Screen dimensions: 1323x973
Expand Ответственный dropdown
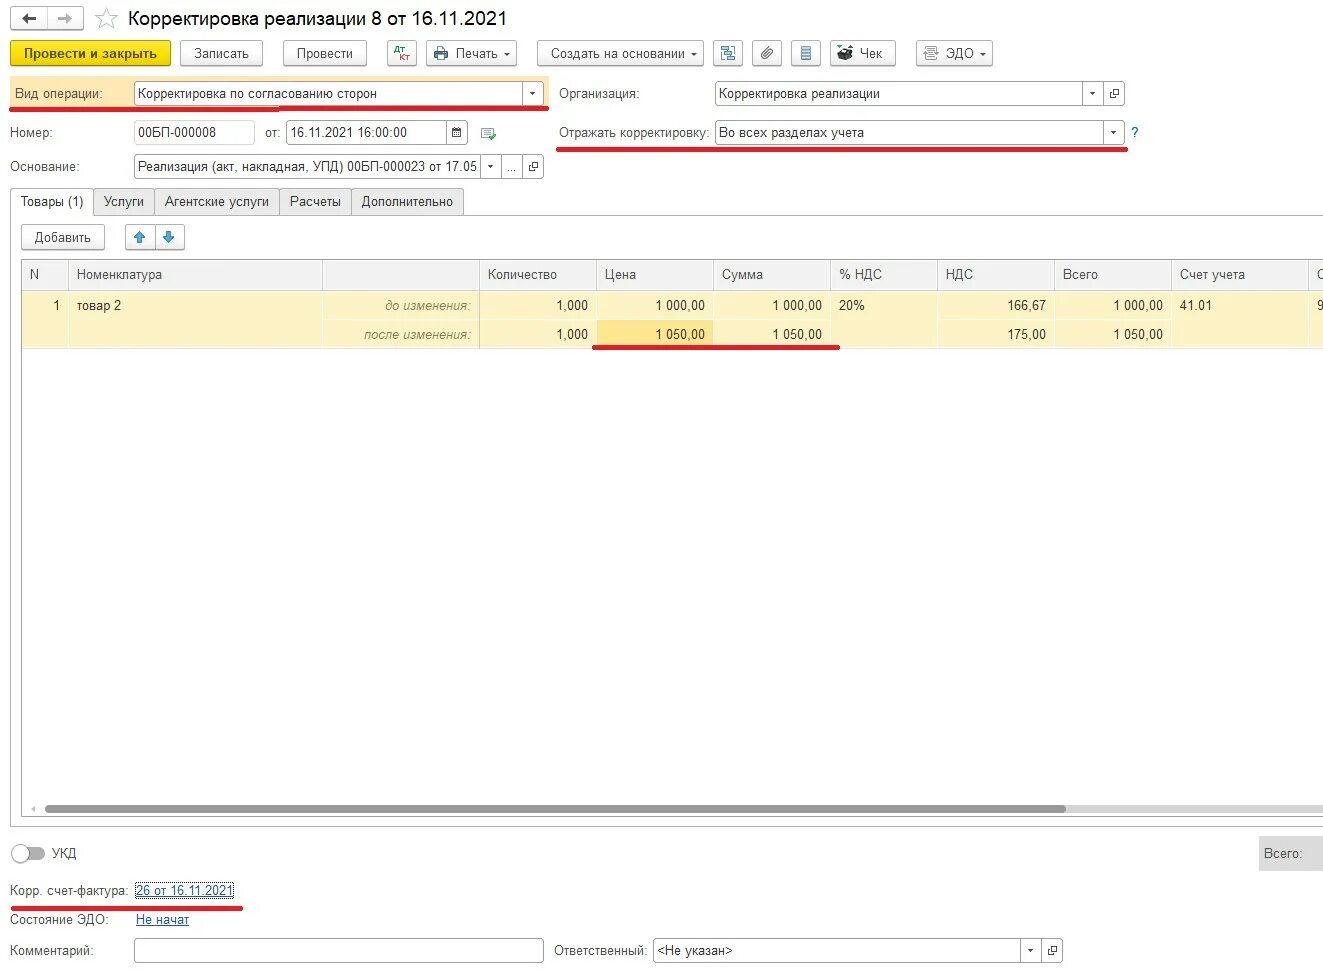pyautogui.click(x=1031, y=950)
